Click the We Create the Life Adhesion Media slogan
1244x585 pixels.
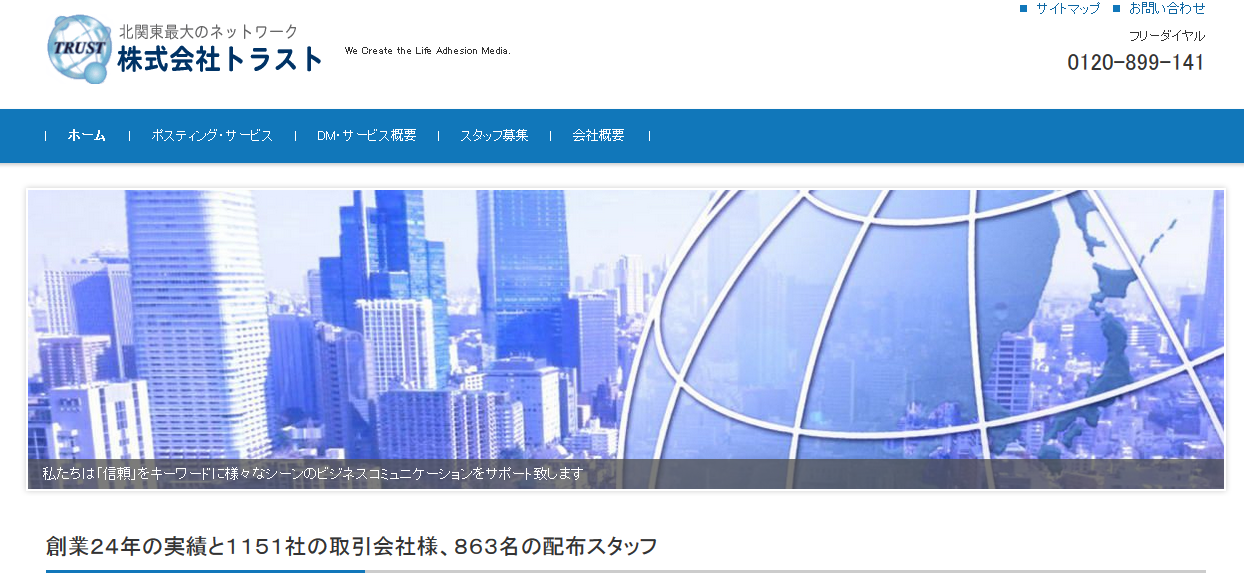(x=428, y=50)
